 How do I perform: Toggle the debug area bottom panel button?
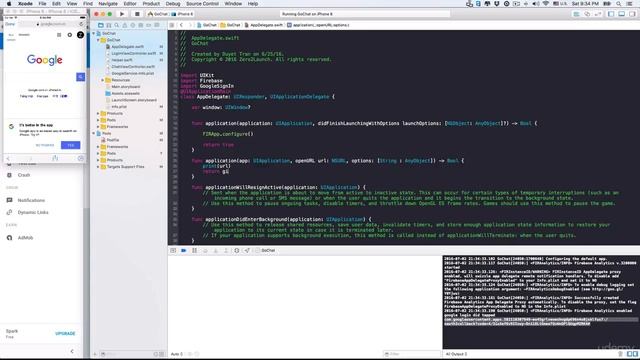tap(621, 14)
